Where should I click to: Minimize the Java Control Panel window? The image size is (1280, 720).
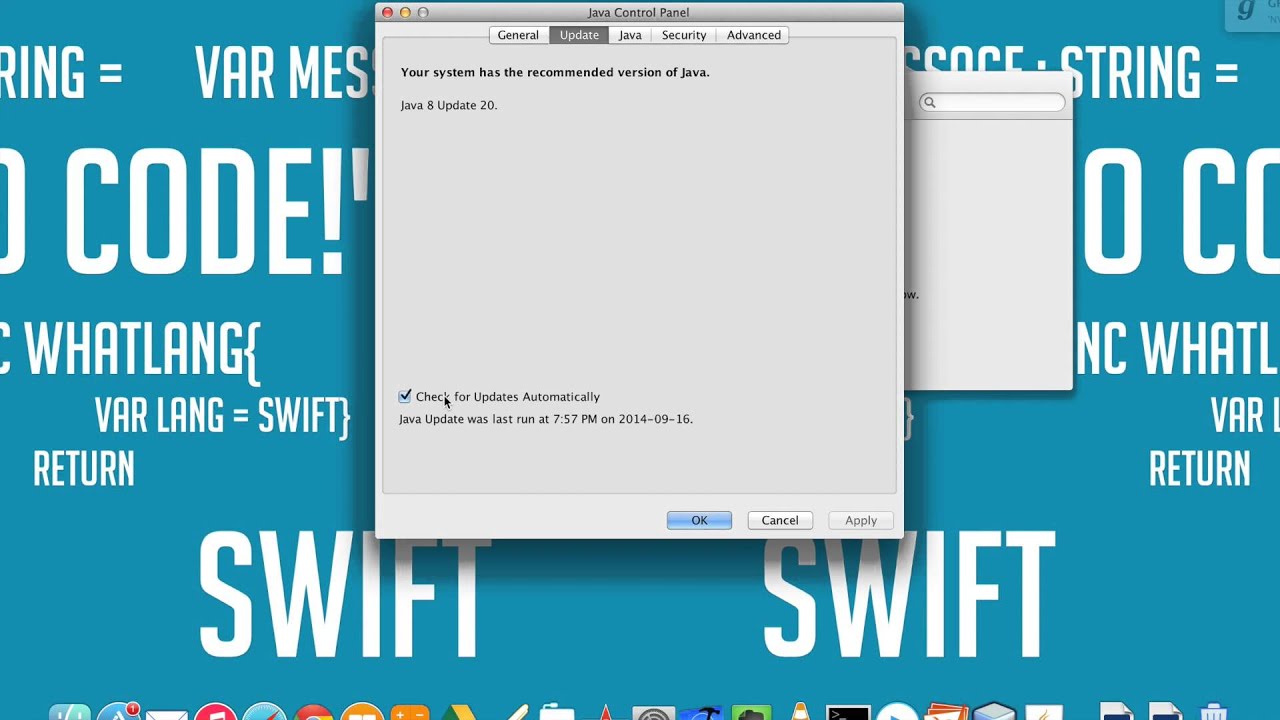tap(405, 12)
